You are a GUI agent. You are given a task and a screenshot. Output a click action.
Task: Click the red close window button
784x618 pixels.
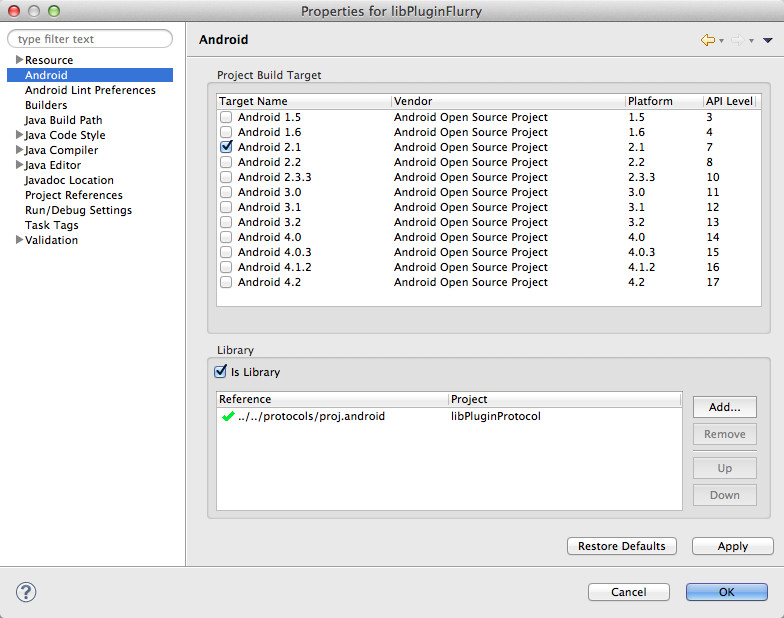14,10
